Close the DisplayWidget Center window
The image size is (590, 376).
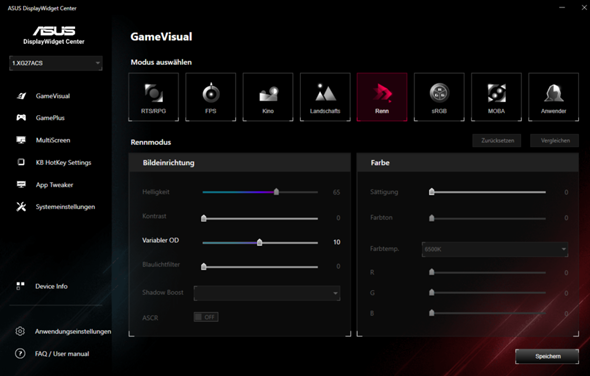pyautogui.click(x=584, y=8)
